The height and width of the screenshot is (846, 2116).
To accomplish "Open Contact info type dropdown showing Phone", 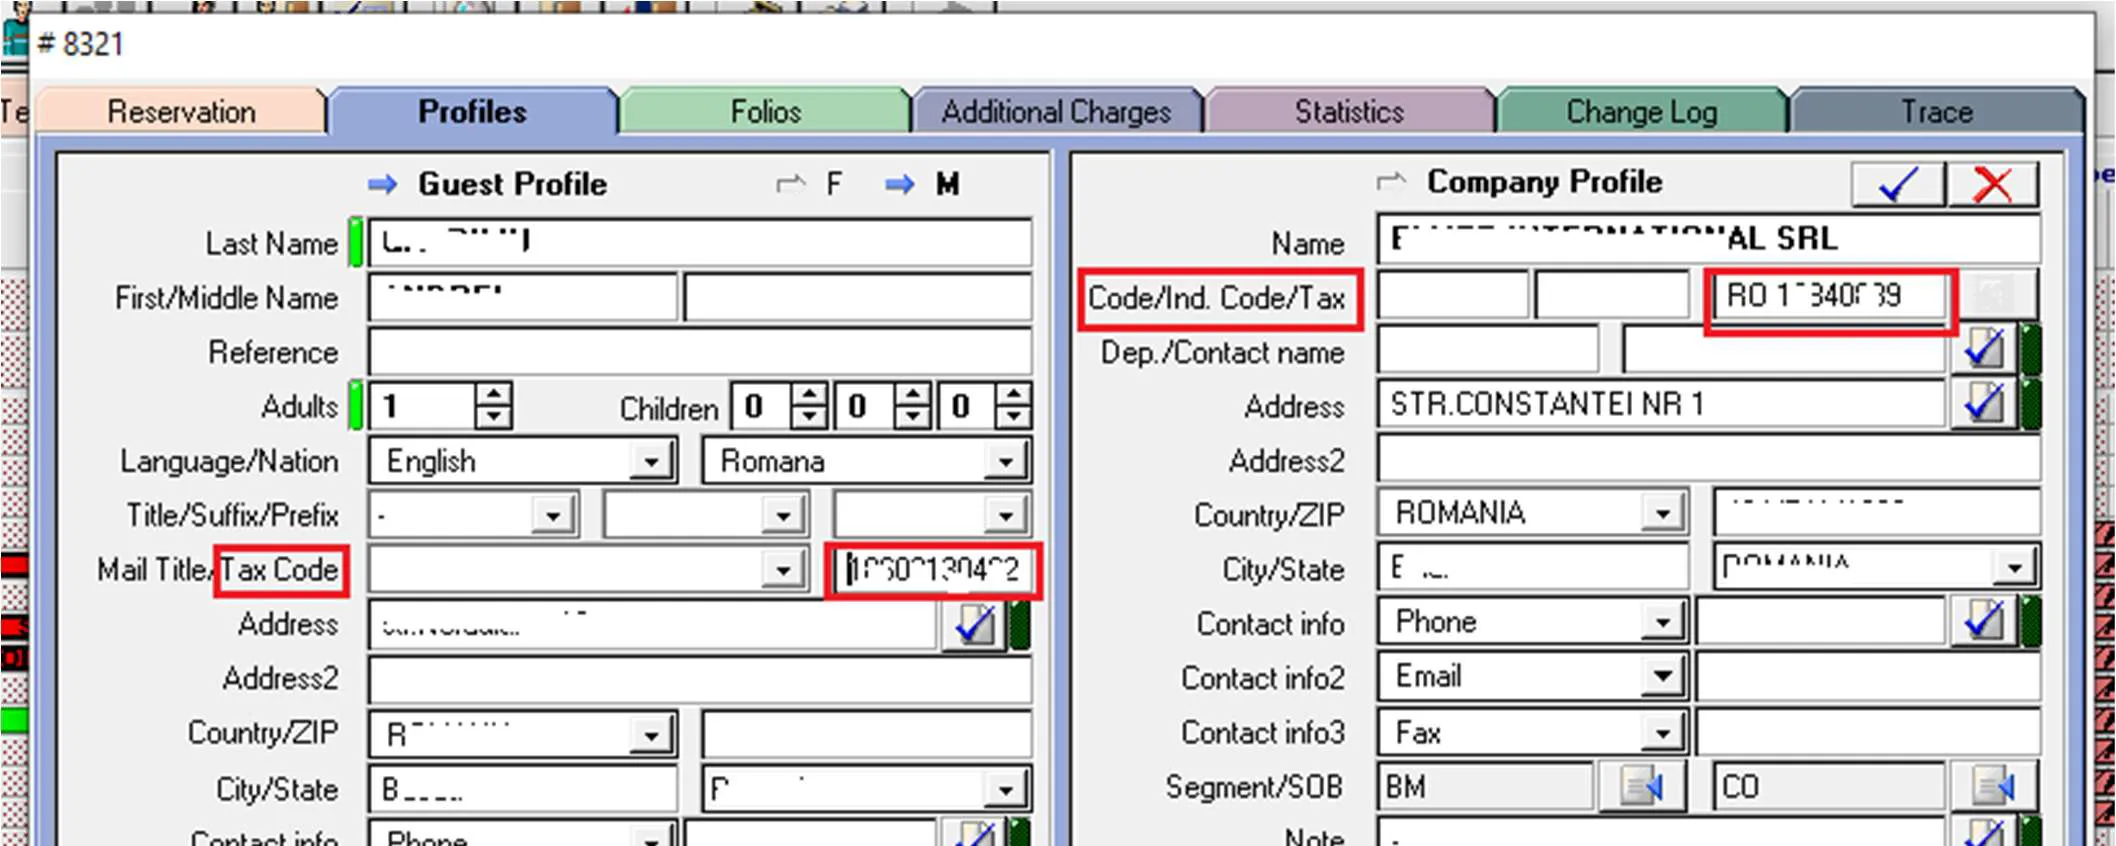I will [x=1662, y=622].
